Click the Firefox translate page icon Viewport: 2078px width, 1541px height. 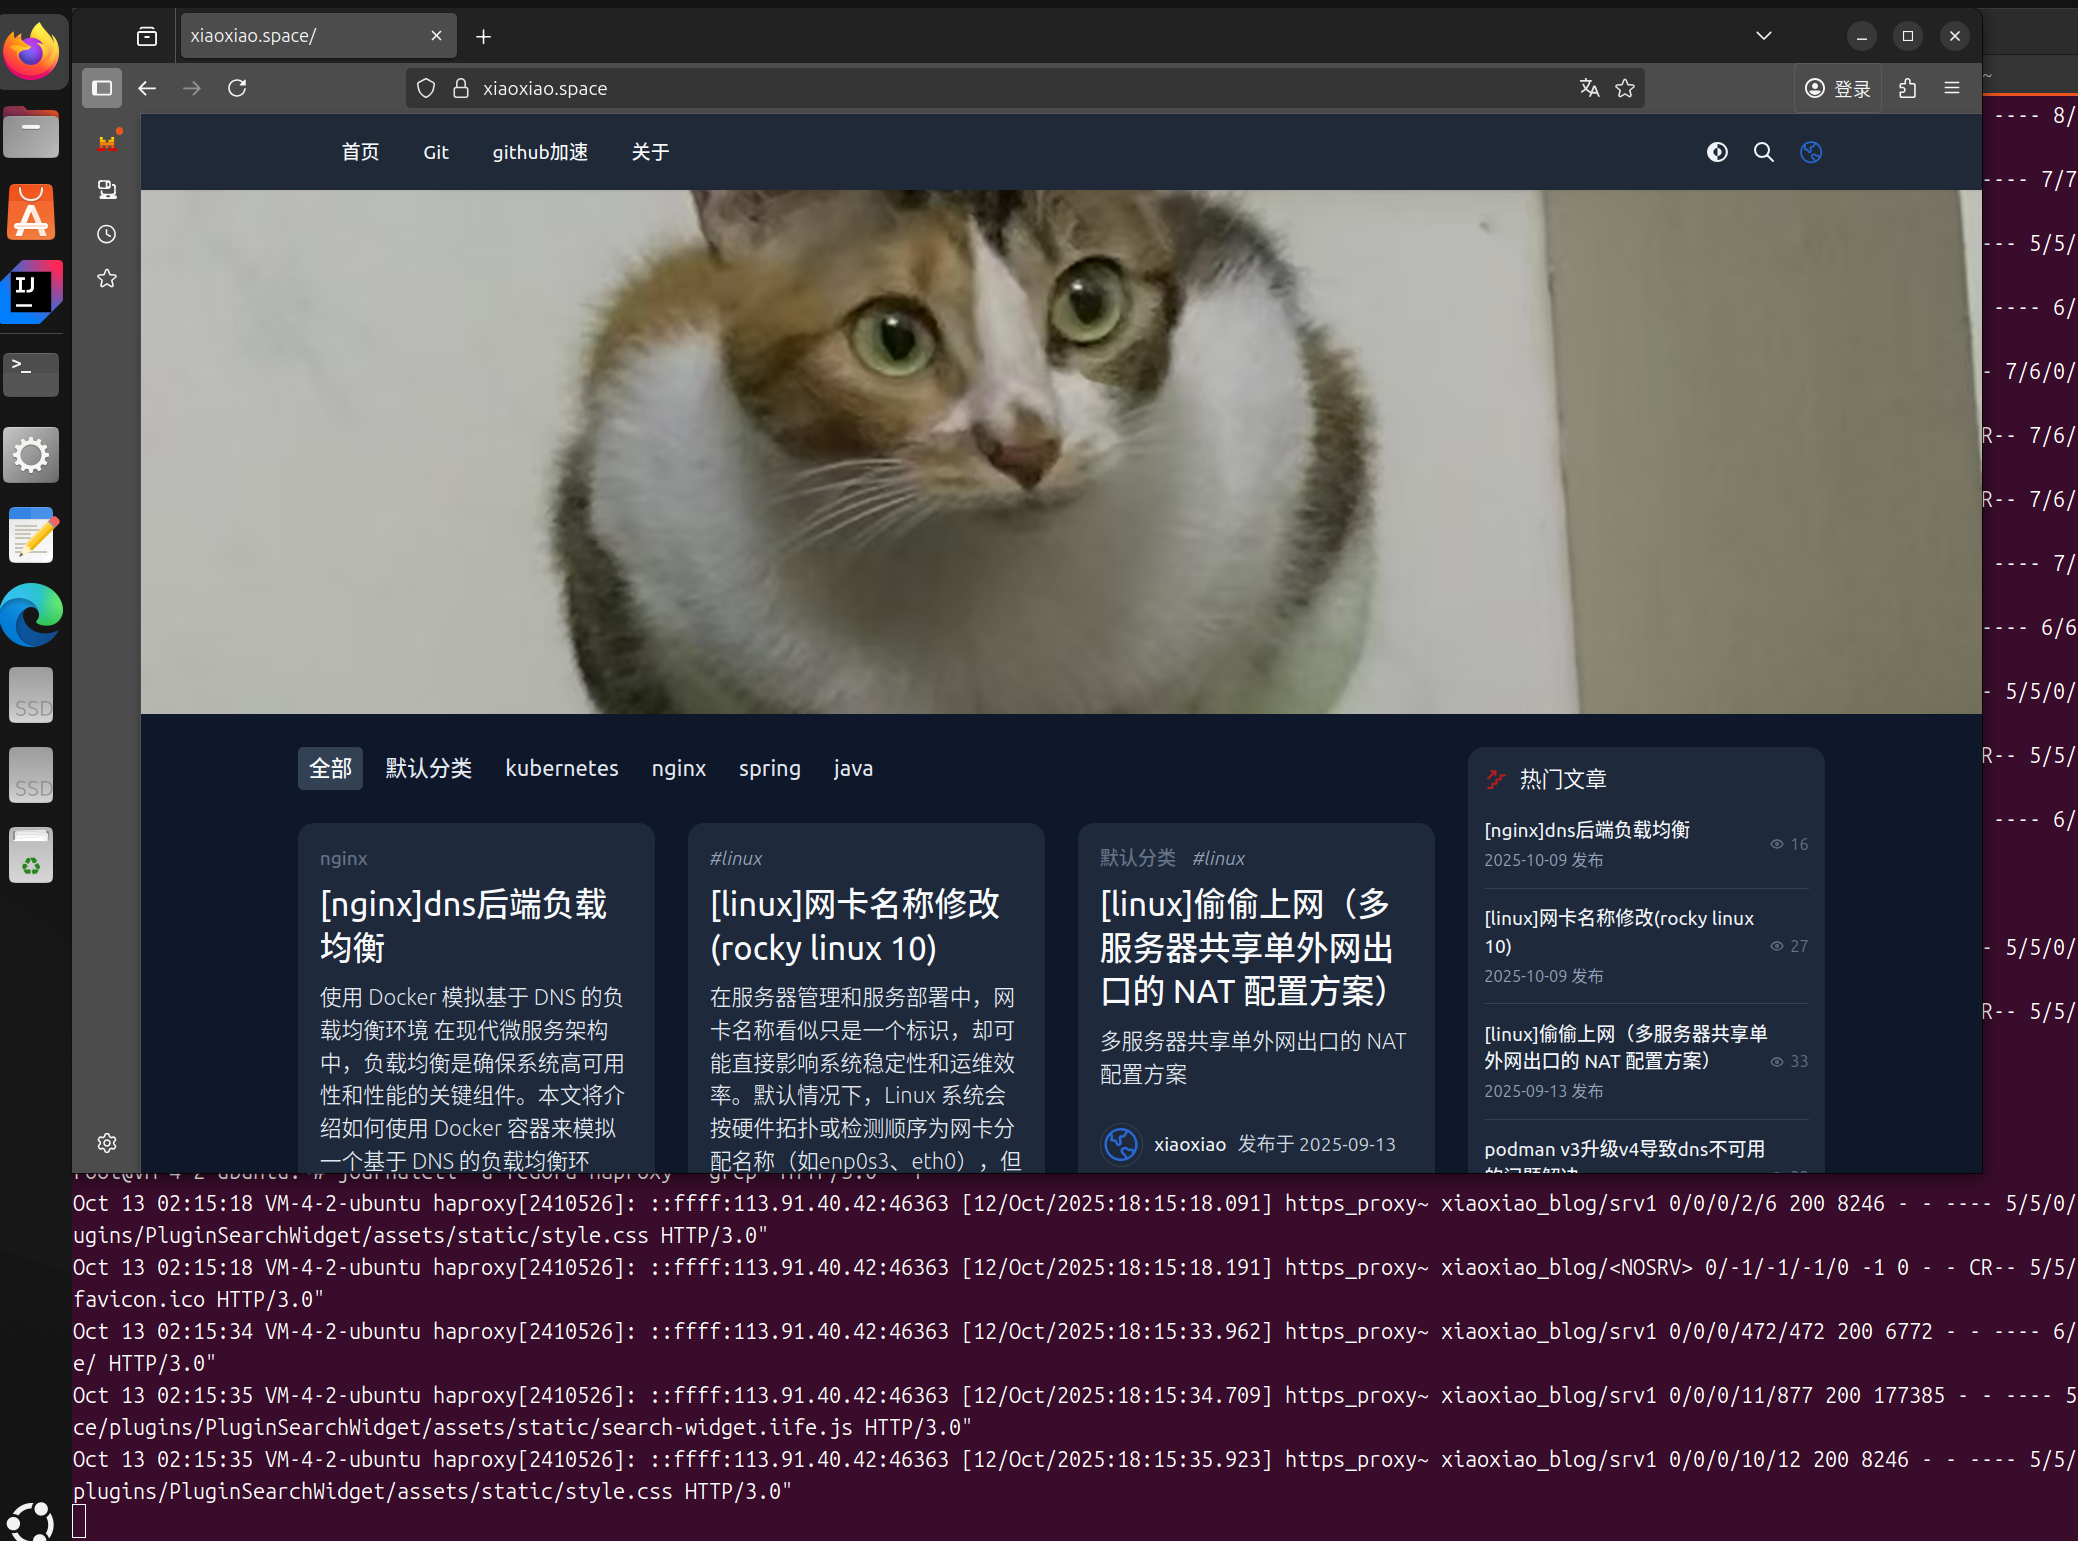(1589, 88)
